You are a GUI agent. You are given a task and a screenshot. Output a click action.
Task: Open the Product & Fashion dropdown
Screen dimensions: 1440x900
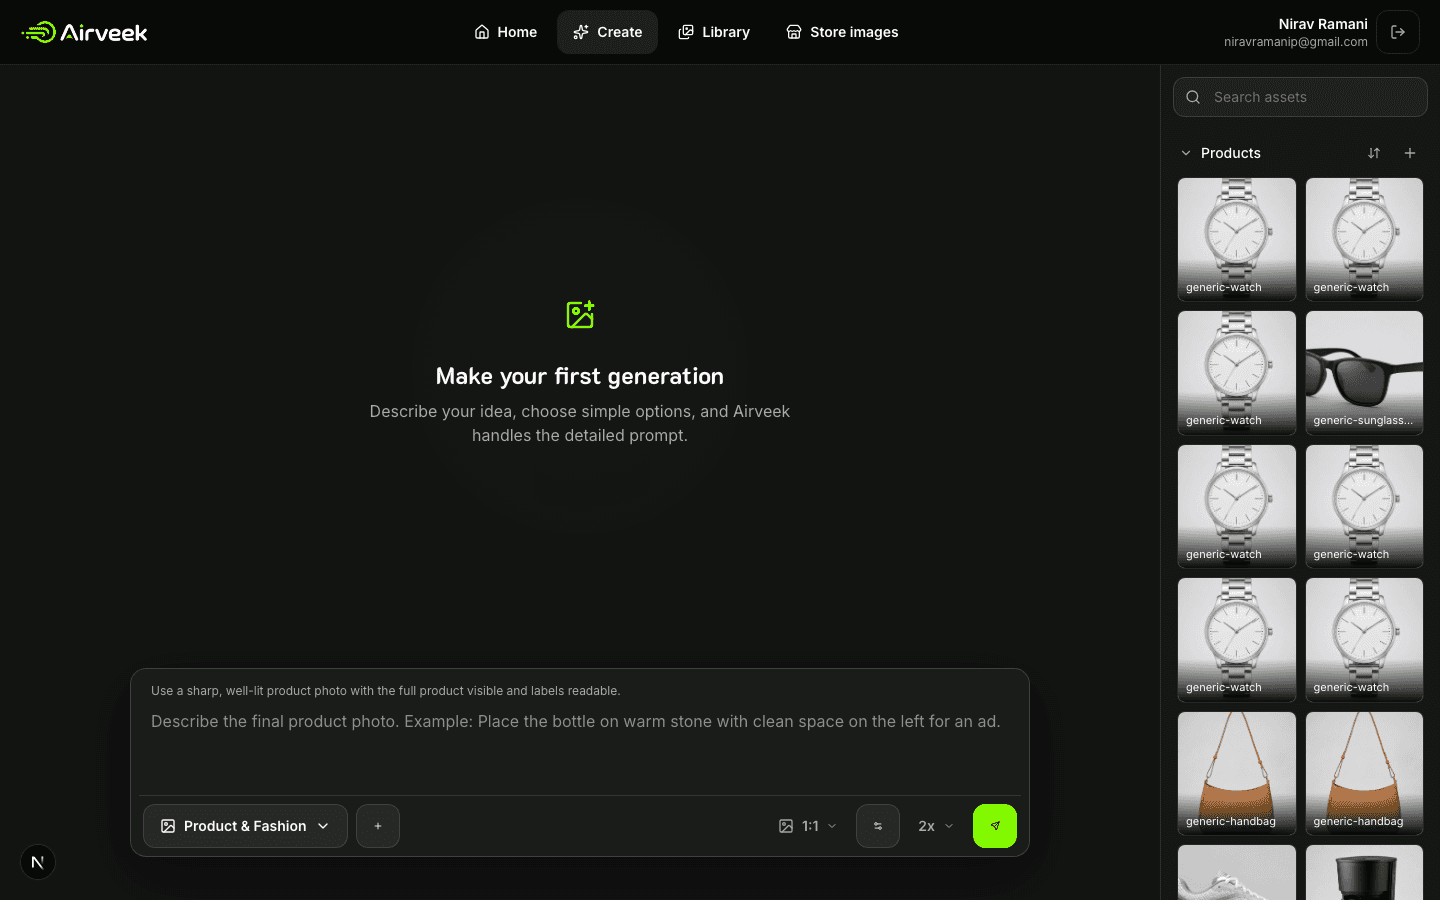click(x=245, y=826)
